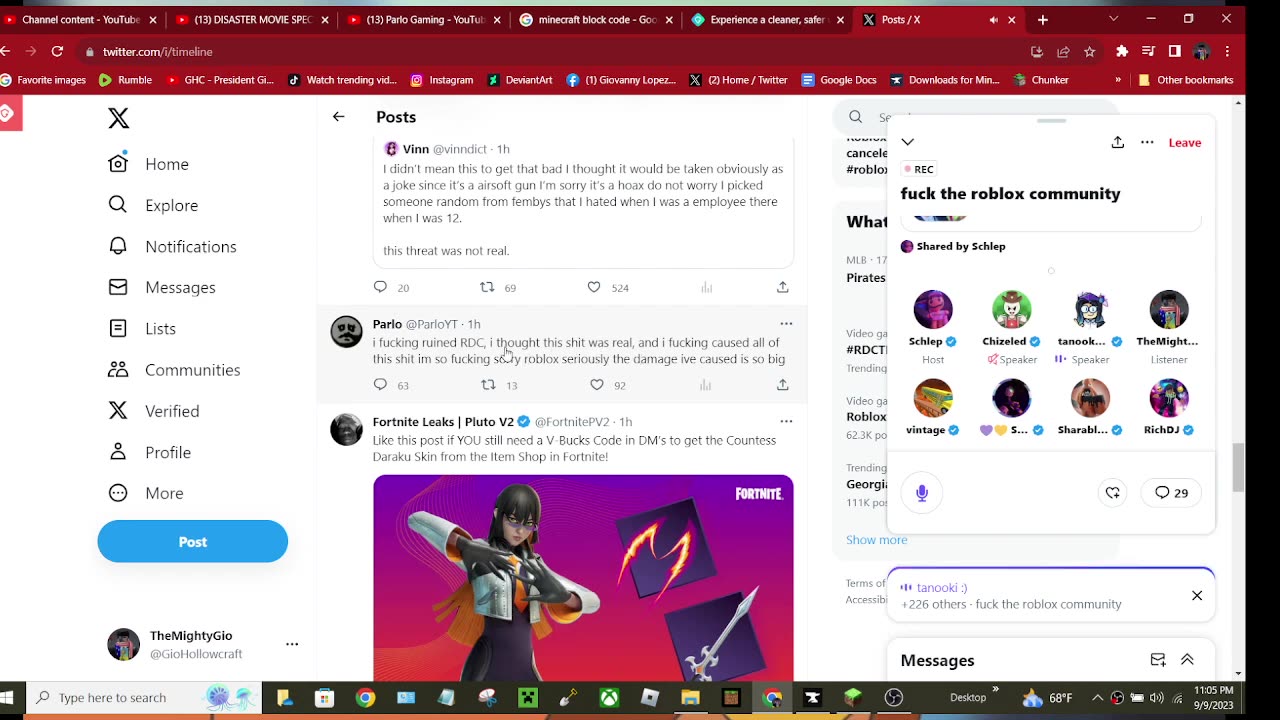Share Parlo's post
The width and height of the screenshot is (1280, 720).
tap(782, 385)
